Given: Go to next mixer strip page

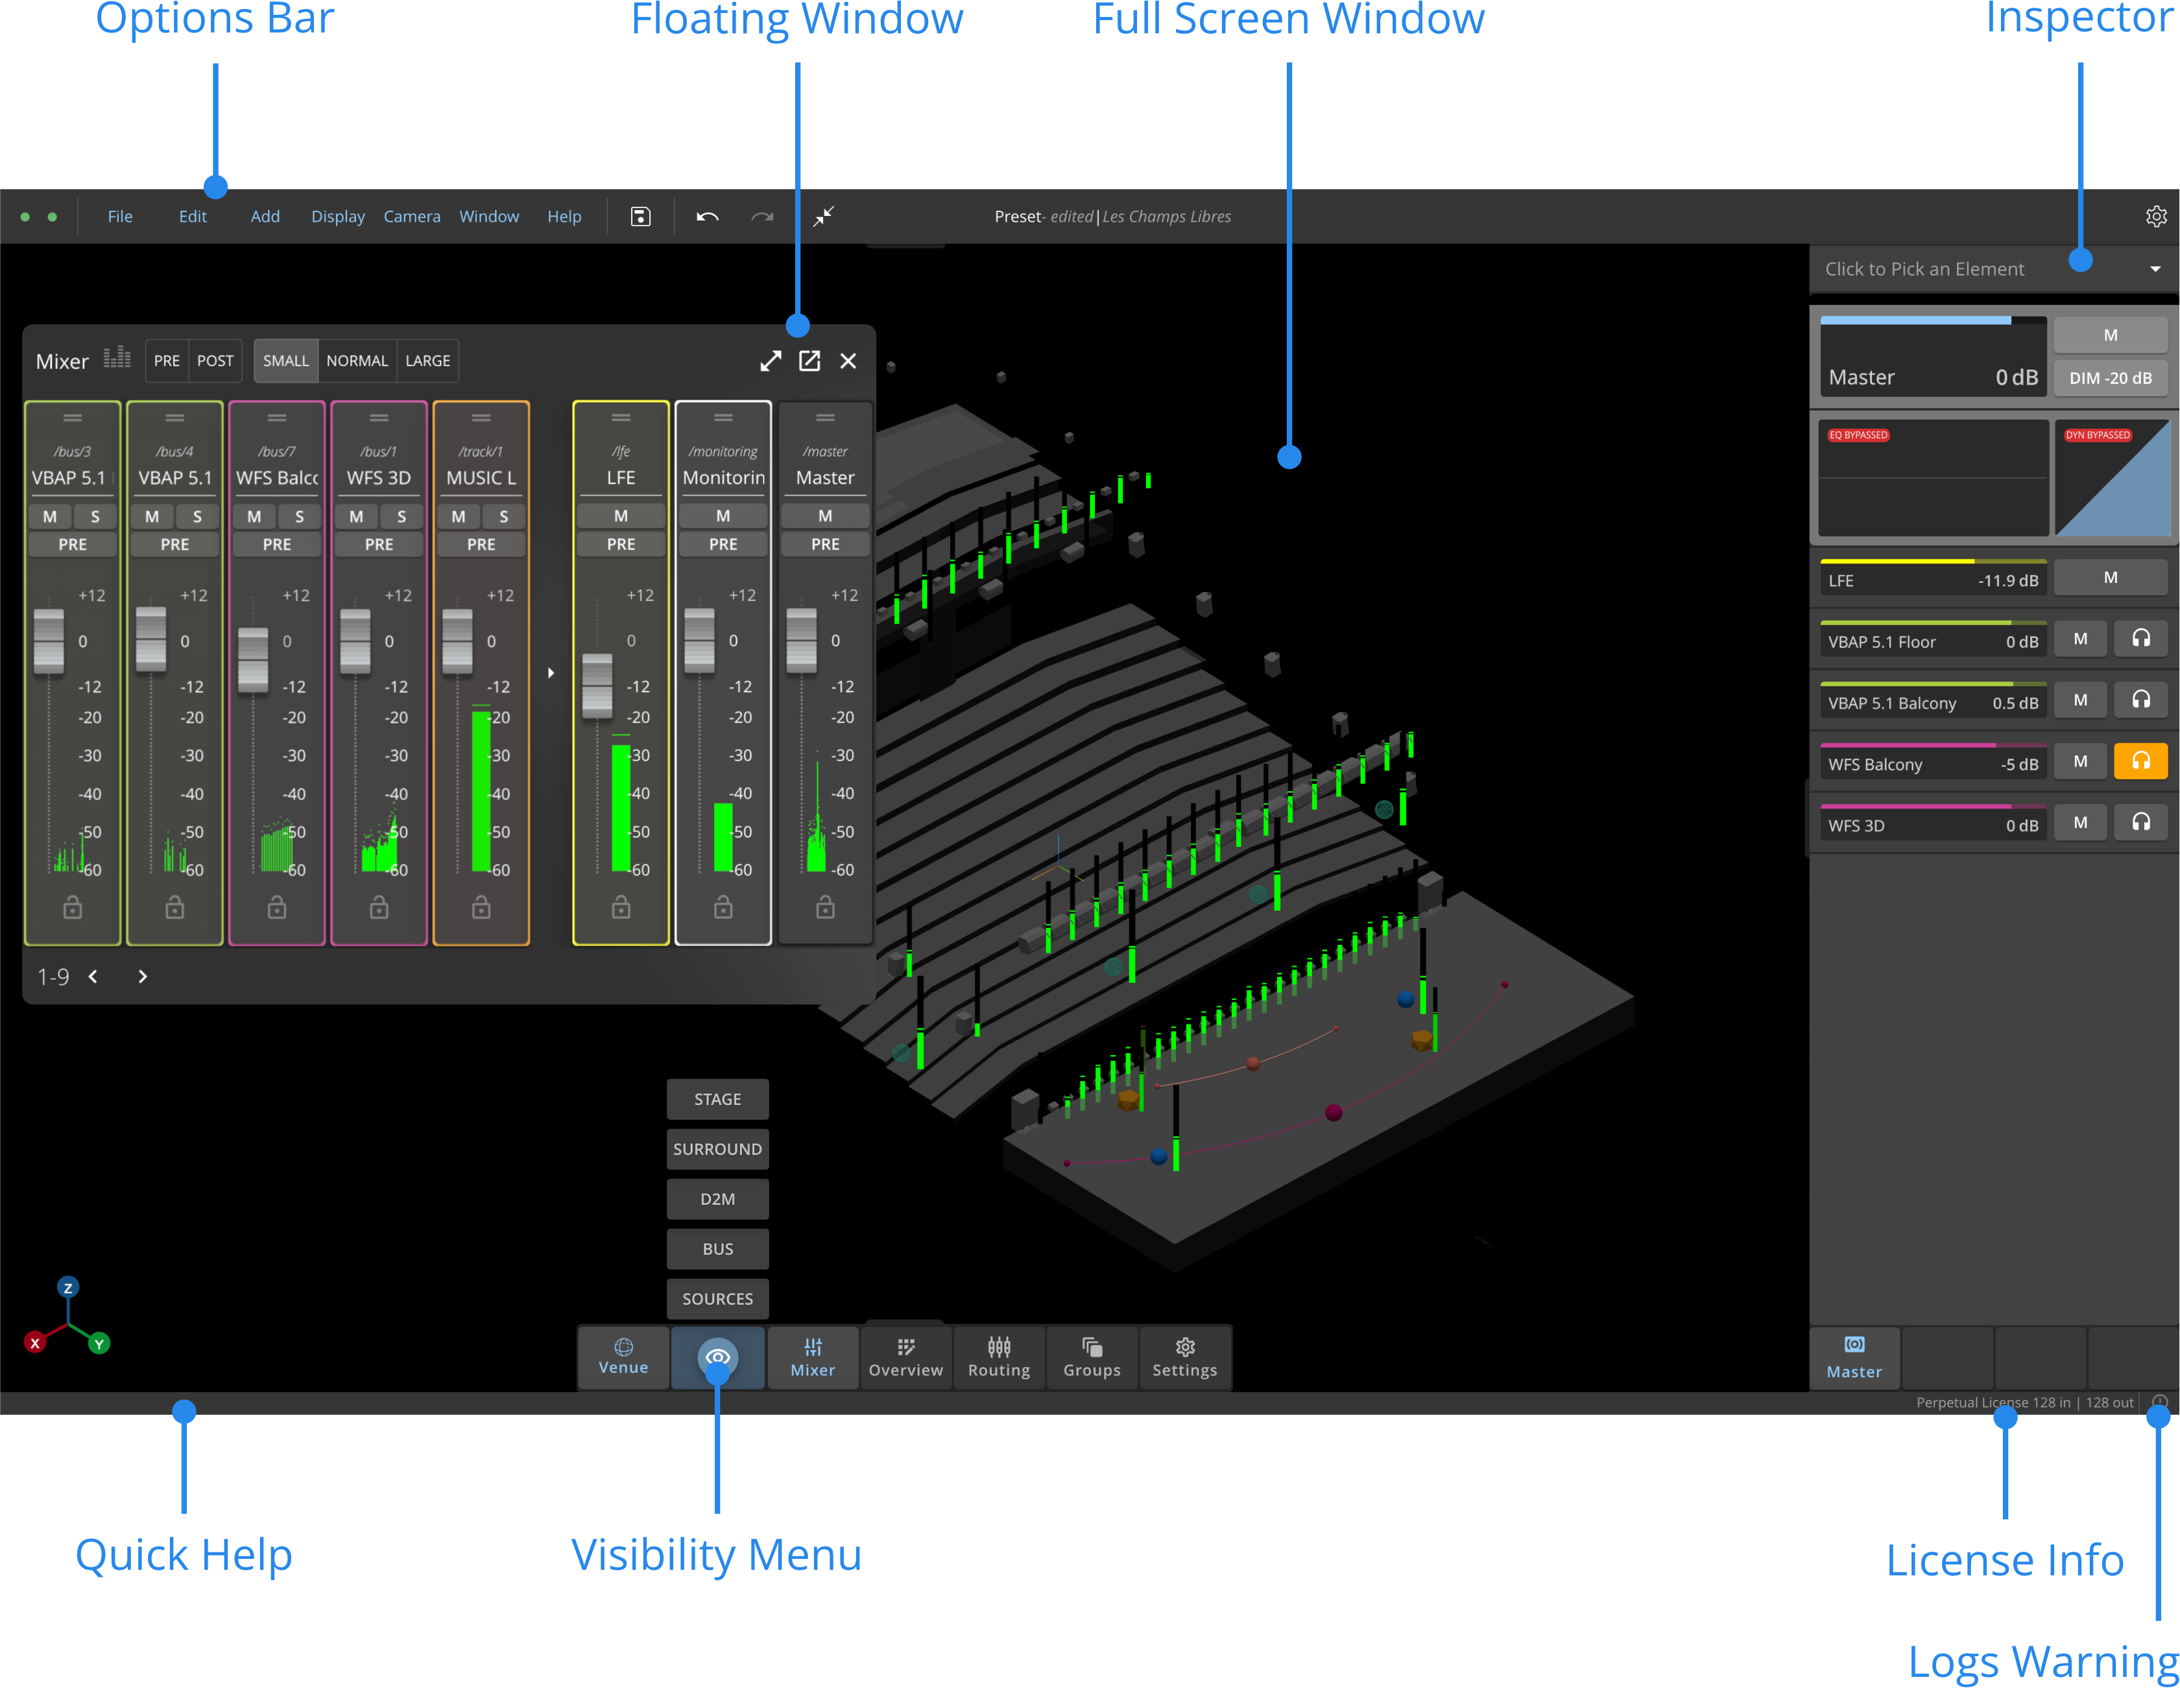Looking at the screenshot, I should coord(142,977).
